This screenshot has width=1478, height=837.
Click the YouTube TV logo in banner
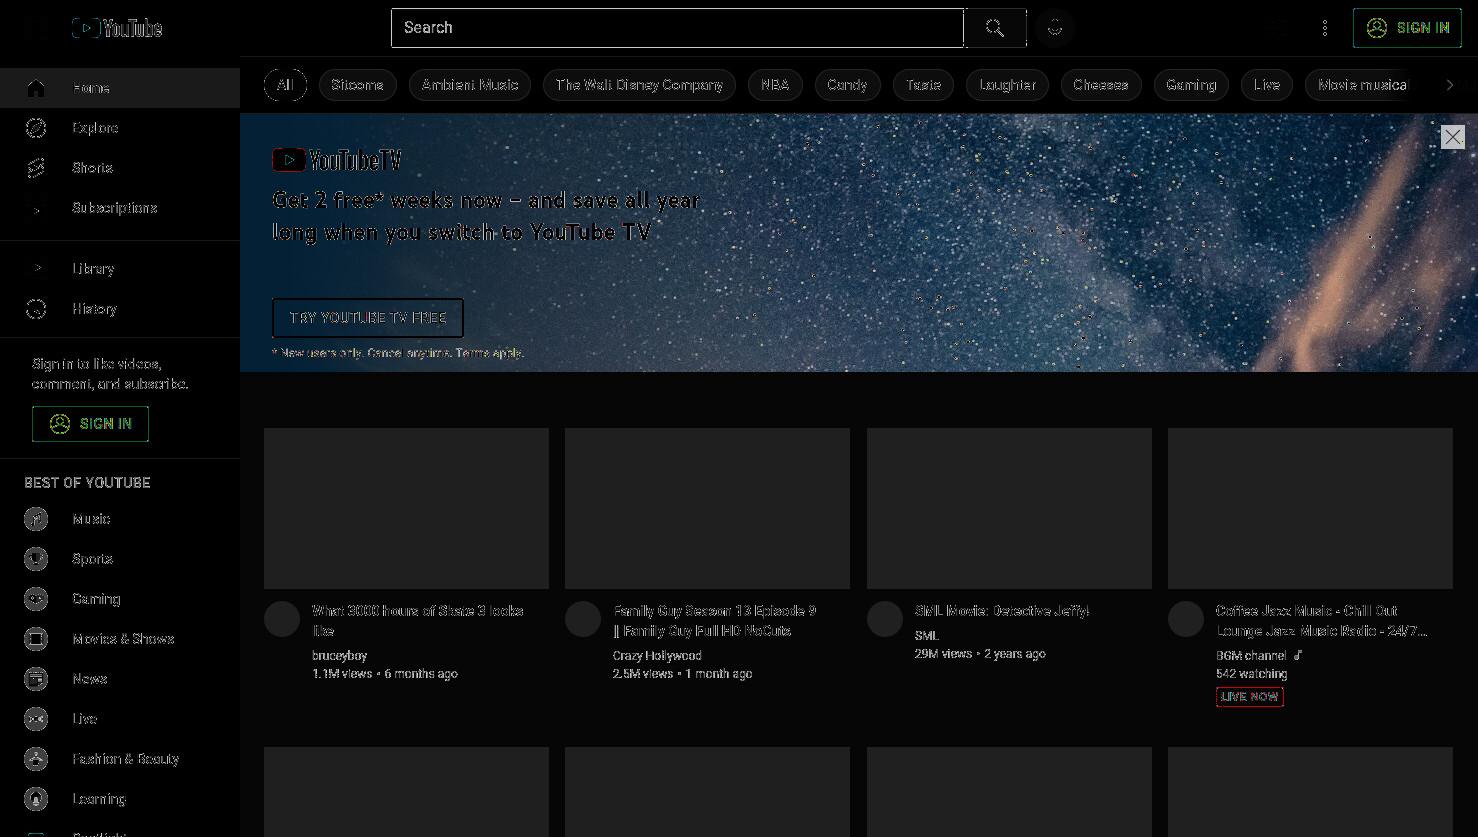pyautogui.click(x=337, y=160)
